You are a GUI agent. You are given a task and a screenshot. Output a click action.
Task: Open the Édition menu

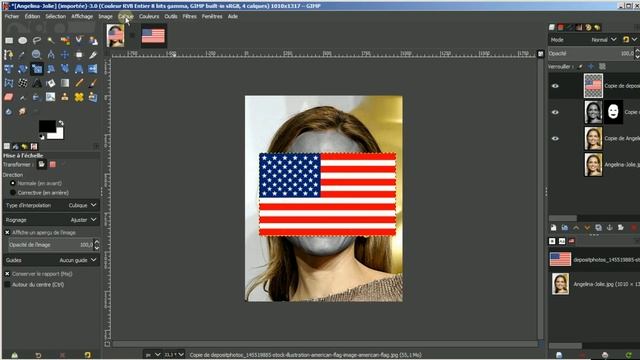[32, 16]
